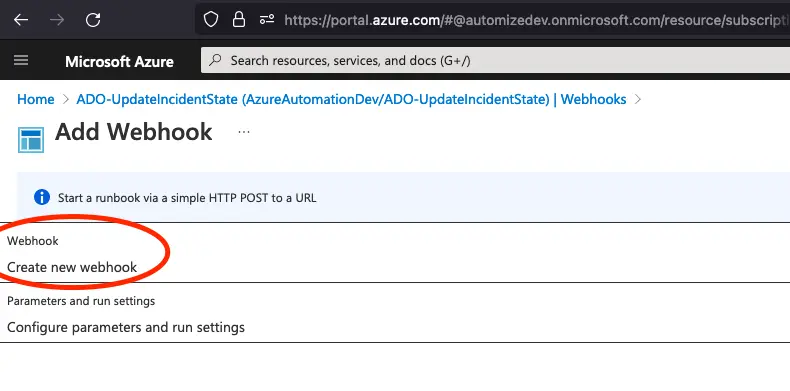
Task: Open the Azure portal hamburger menu
Action: [x=21, y=61]
